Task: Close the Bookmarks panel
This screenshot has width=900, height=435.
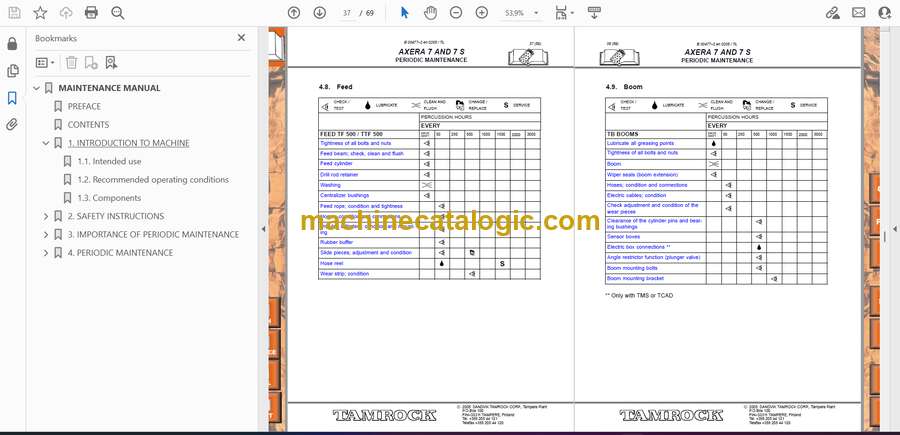Action: [241, 38]
